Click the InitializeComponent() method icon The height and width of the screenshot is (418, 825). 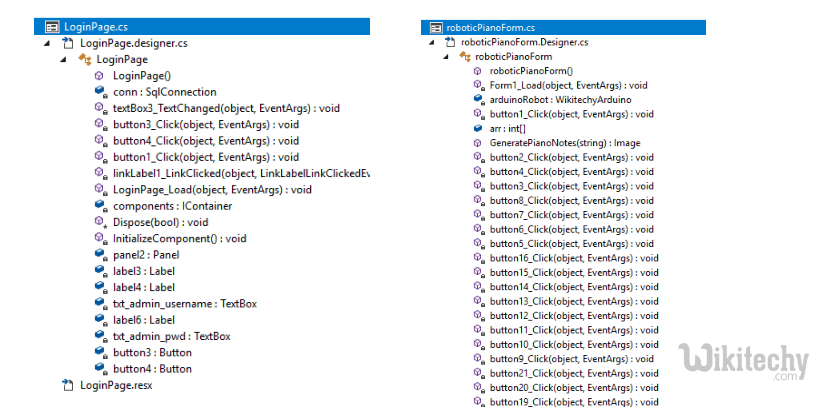coord(100,238)
